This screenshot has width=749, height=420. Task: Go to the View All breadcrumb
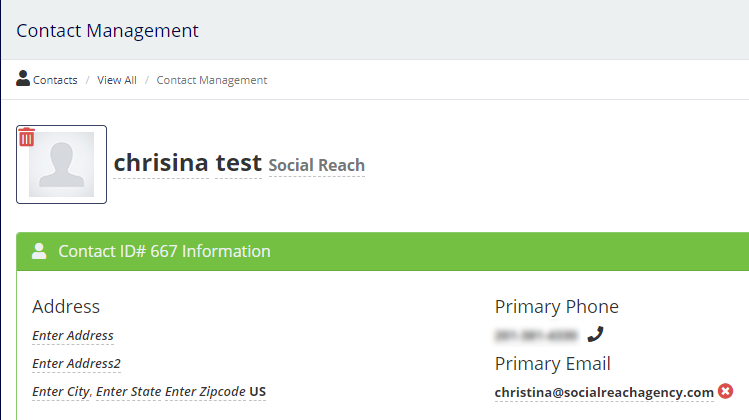coord(117,80)
